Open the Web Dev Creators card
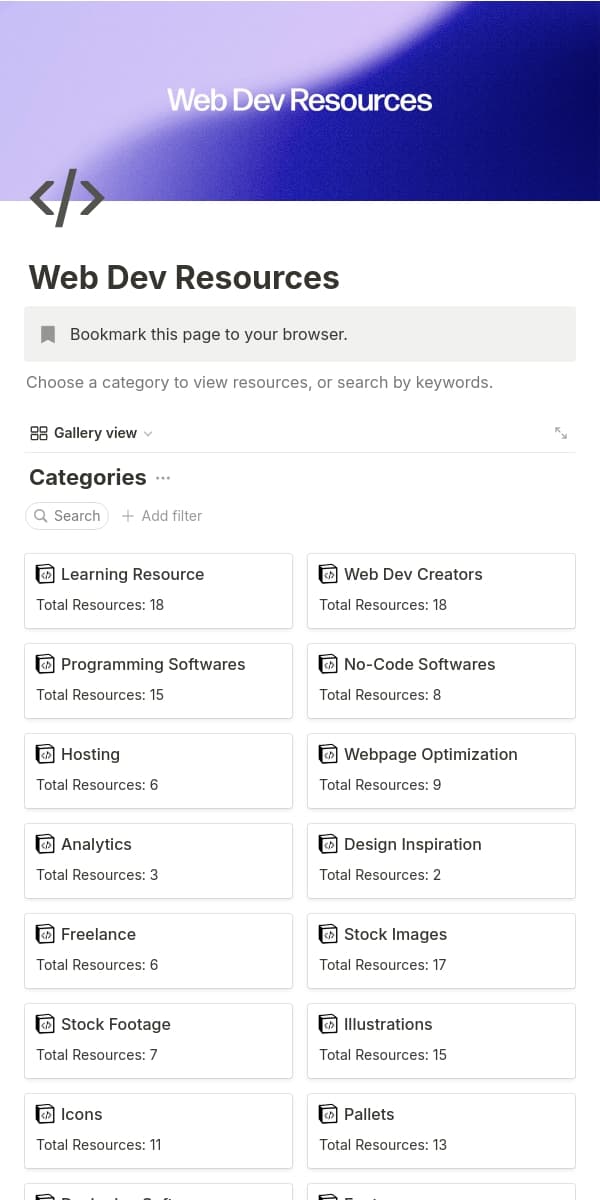Viewport: 600px width, 1200px height. [441, 590]
